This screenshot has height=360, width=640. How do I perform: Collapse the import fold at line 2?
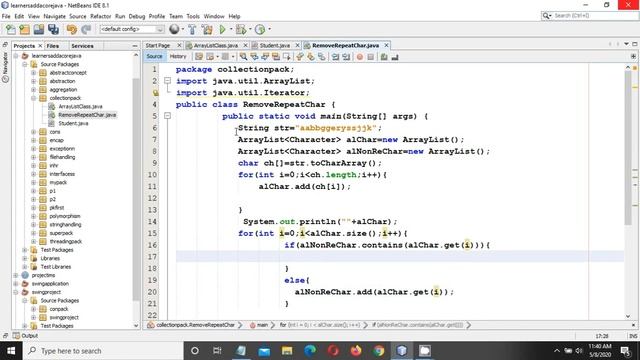pos(167,81)
